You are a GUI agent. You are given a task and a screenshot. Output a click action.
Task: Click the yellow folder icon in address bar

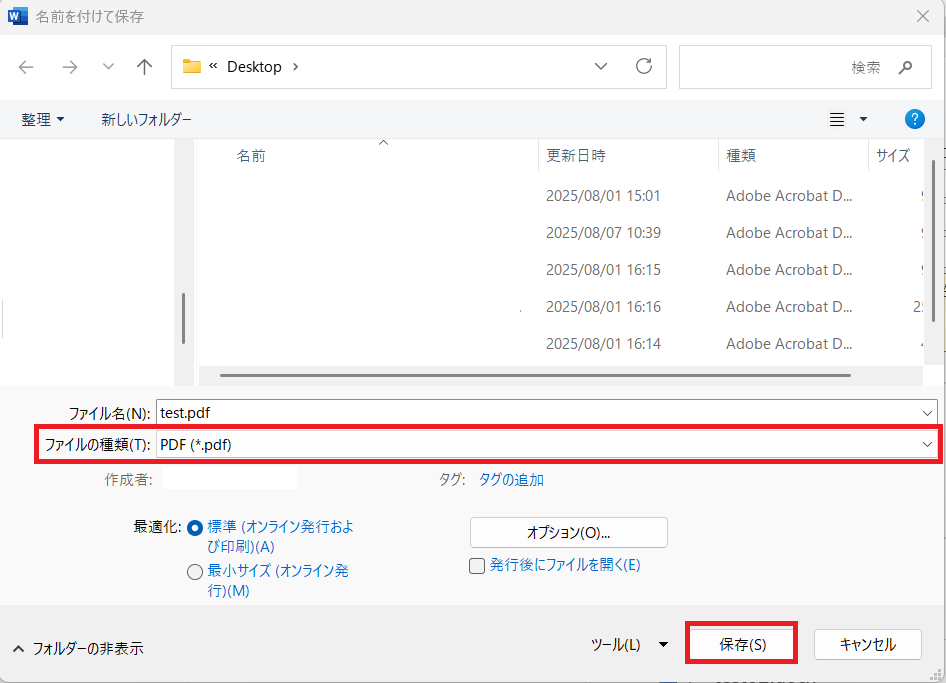pyautogui.click(x=191, y=66)
